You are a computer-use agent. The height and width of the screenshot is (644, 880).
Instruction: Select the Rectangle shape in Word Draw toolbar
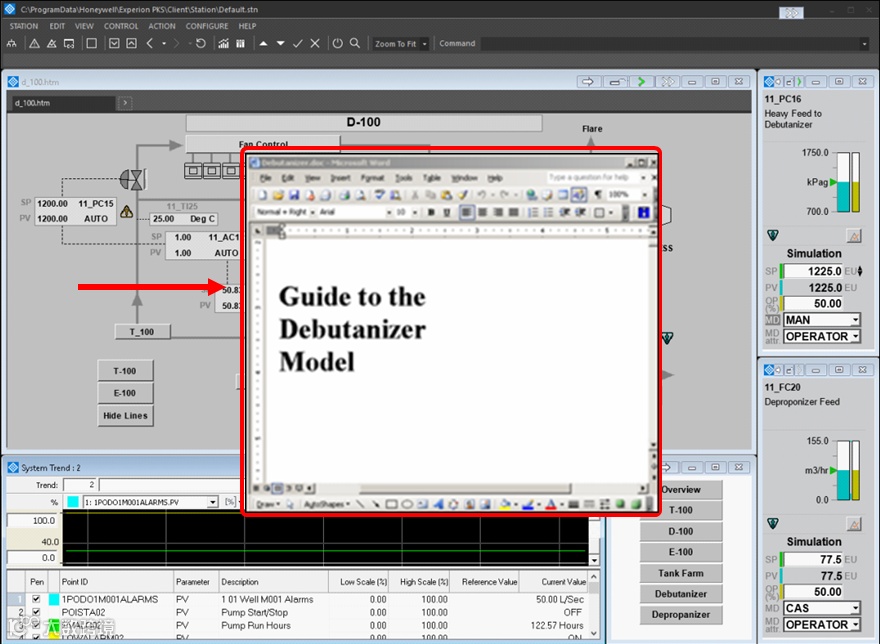[x=392, y=504]
